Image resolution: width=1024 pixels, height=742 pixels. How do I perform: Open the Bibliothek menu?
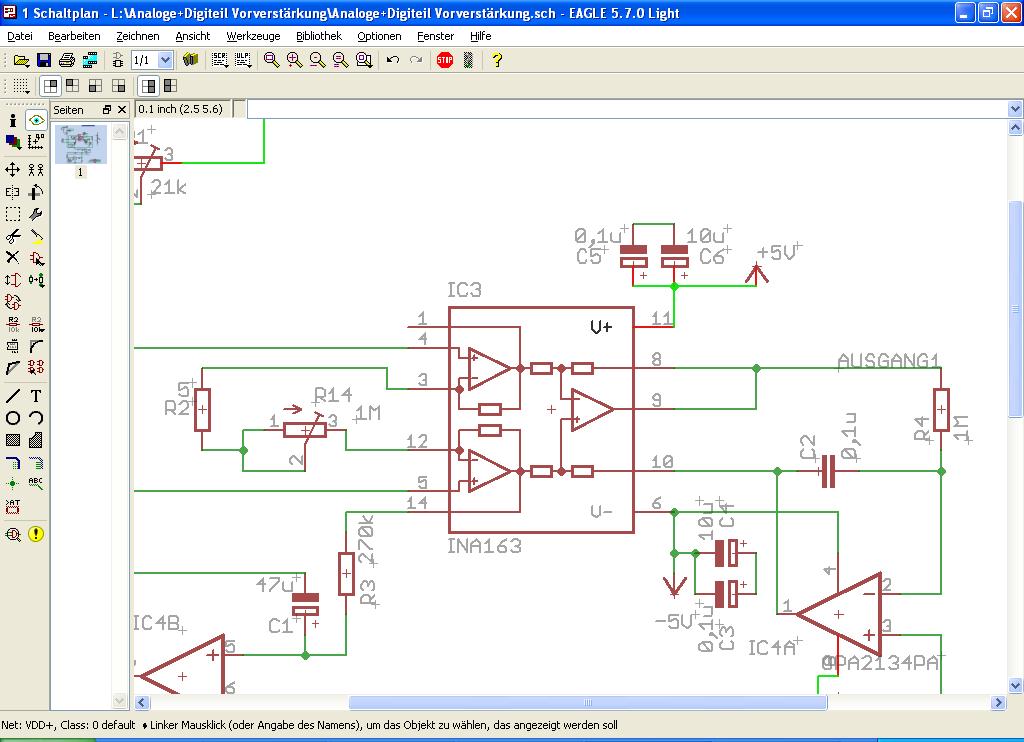click(319, 36)
